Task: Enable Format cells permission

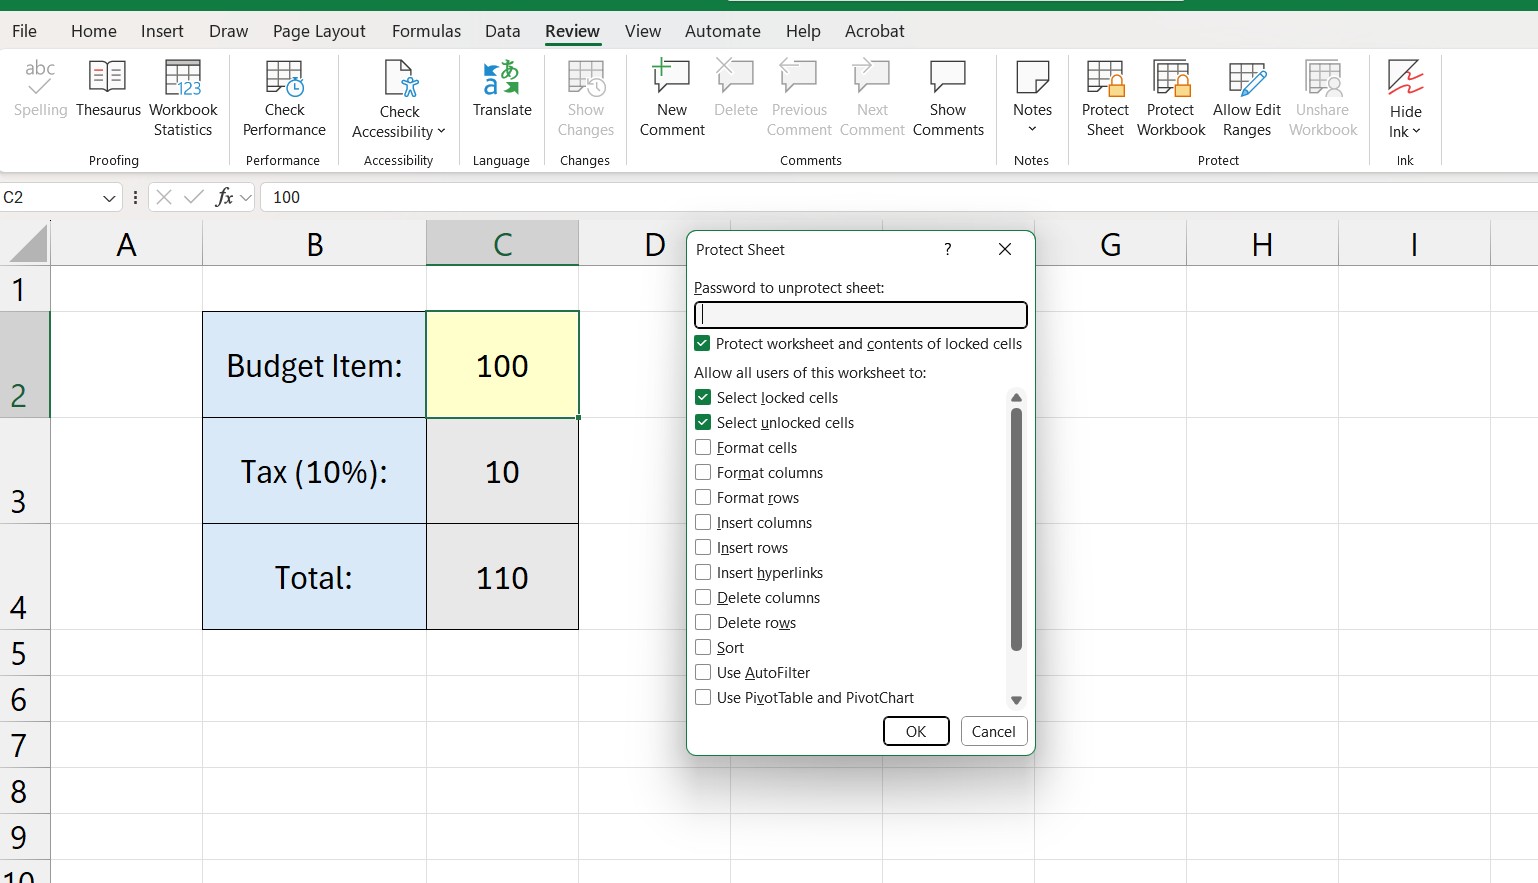Action: [703, 447]
